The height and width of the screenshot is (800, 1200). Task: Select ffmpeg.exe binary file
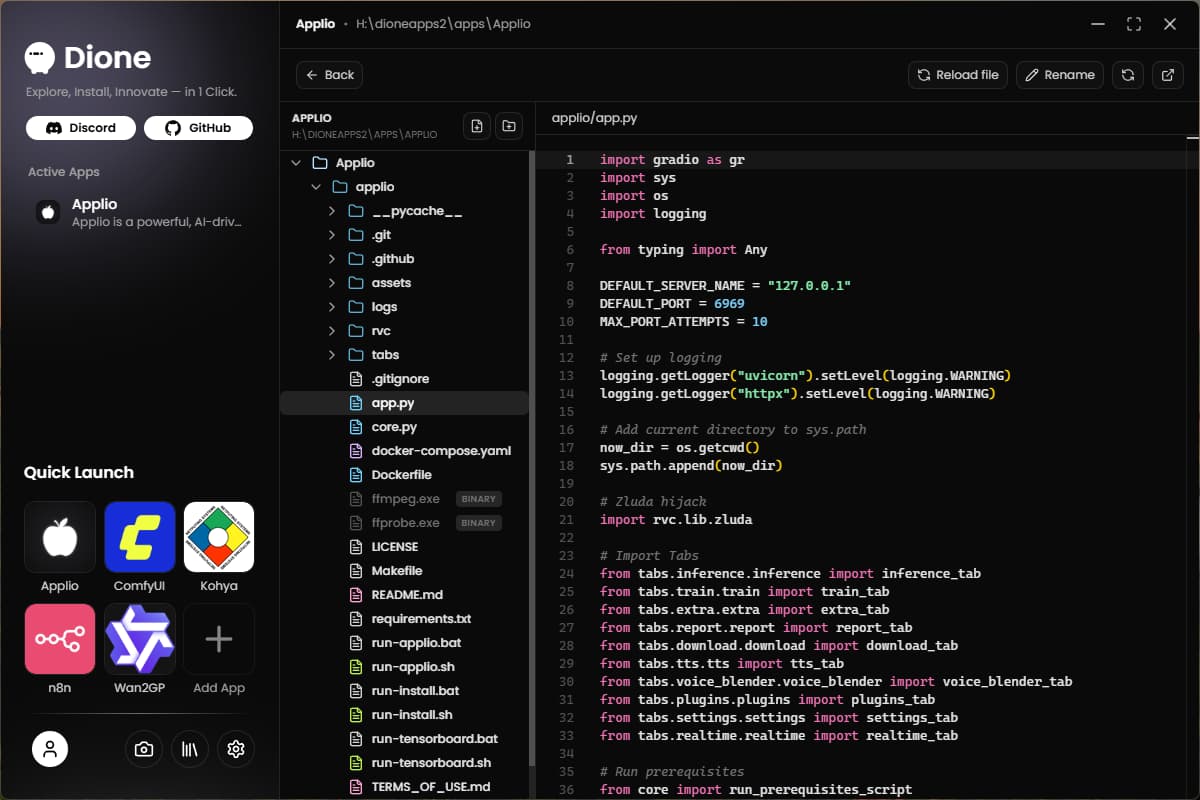[x=404, y=499]
